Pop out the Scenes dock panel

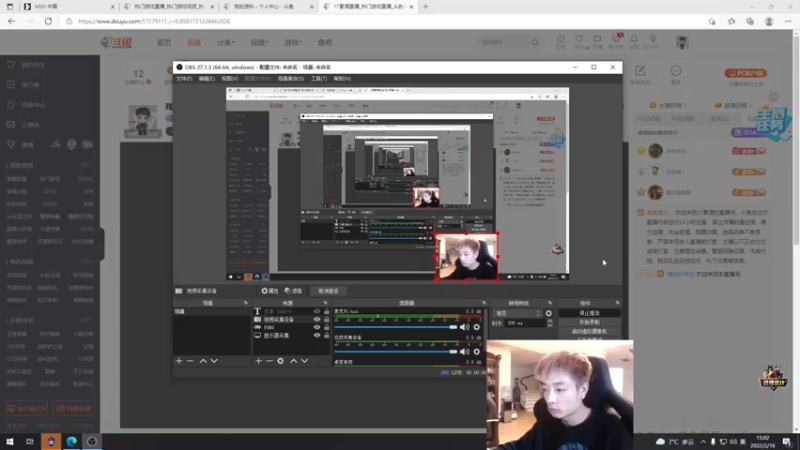point(245,303)
